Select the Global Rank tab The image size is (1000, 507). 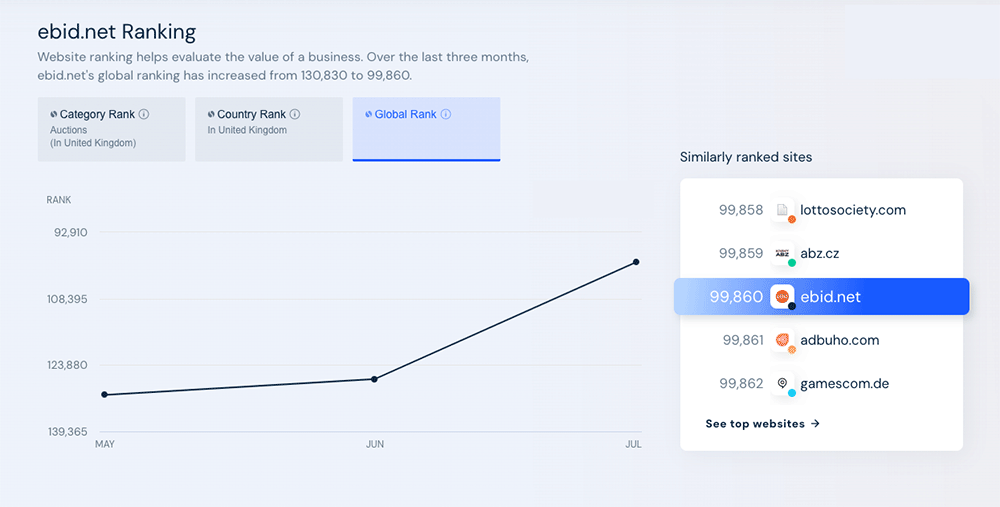426,129
